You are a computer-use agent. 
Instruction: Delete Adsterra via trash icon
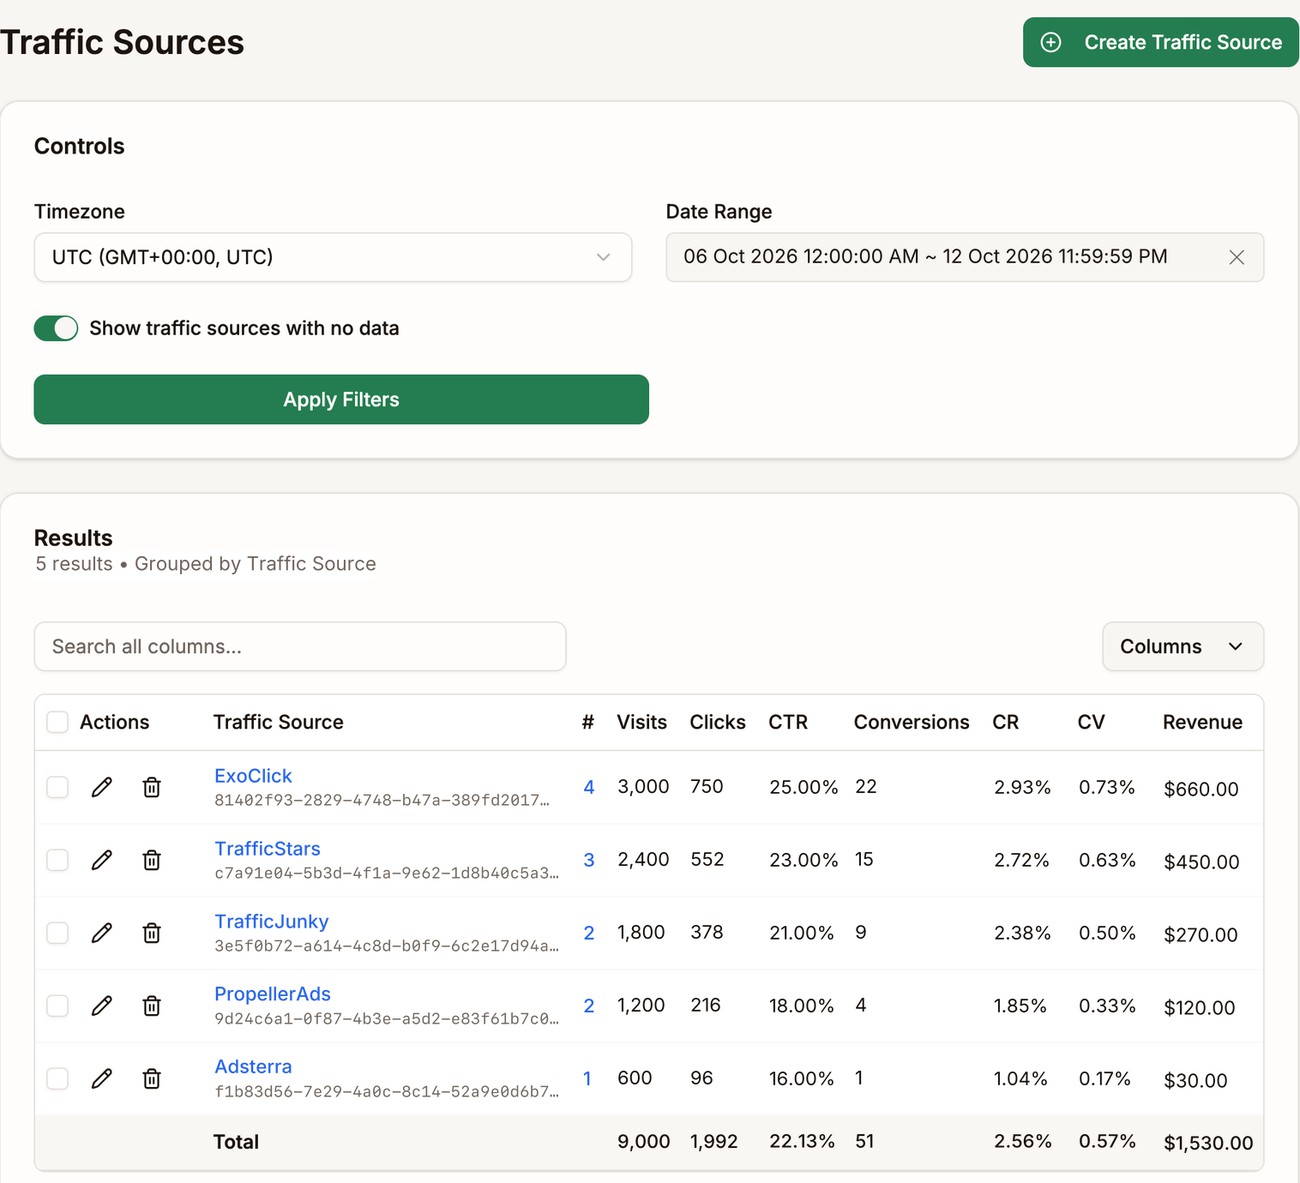(152, 1079)
